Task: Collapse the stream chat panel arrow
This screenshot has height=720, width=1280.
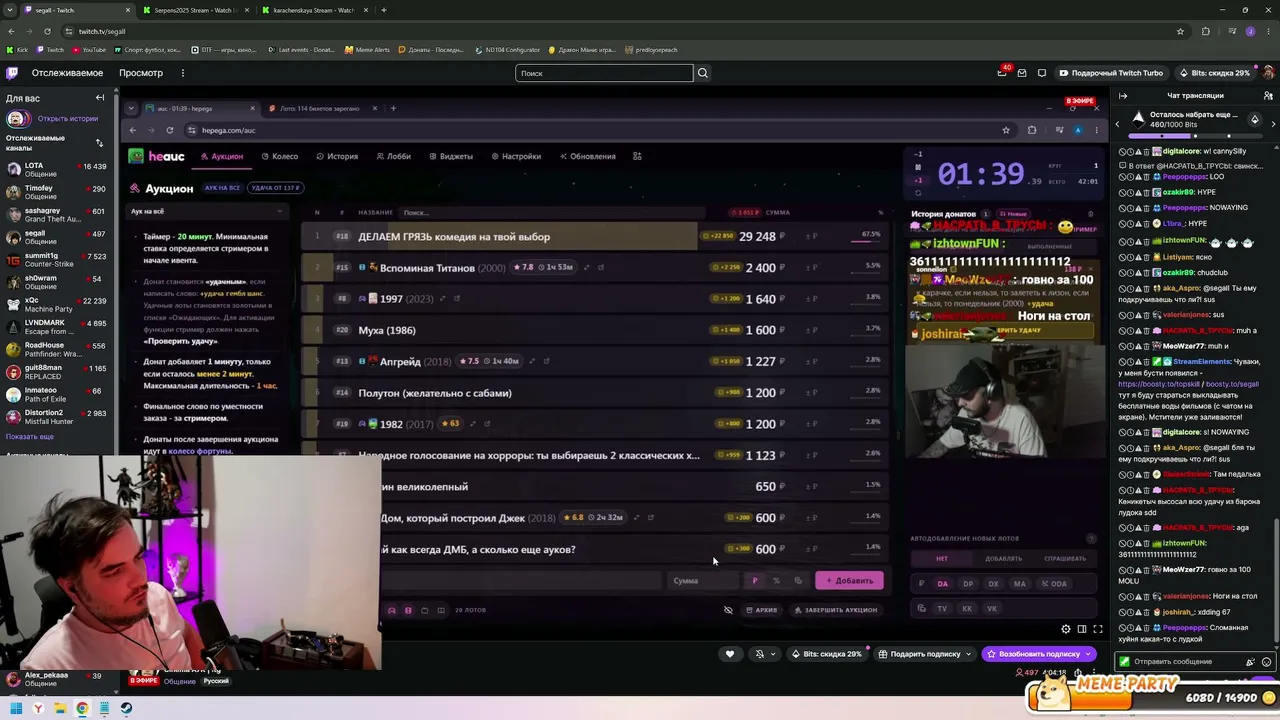Action: point(1123,96)
